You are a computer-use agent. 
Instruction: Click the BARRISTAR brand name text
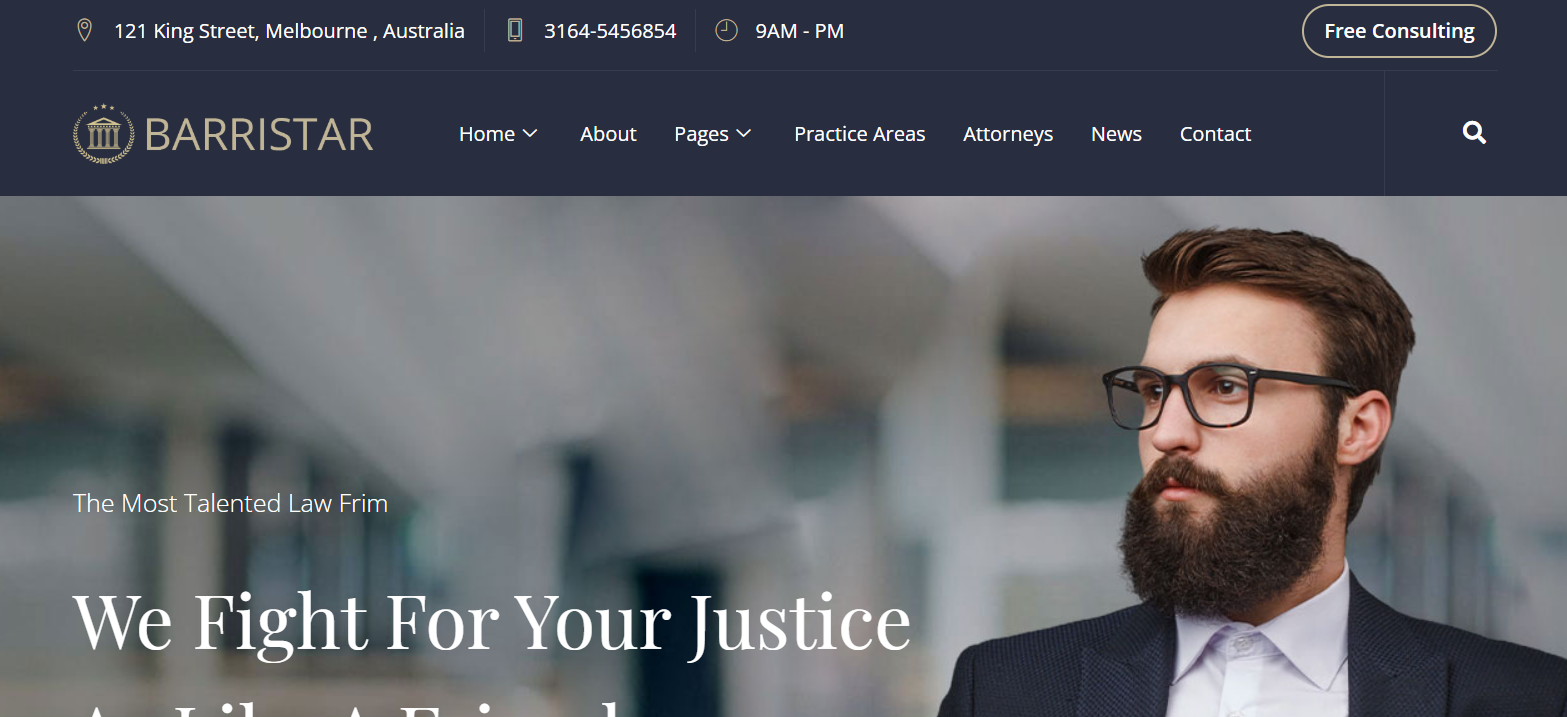click(259, 134)
